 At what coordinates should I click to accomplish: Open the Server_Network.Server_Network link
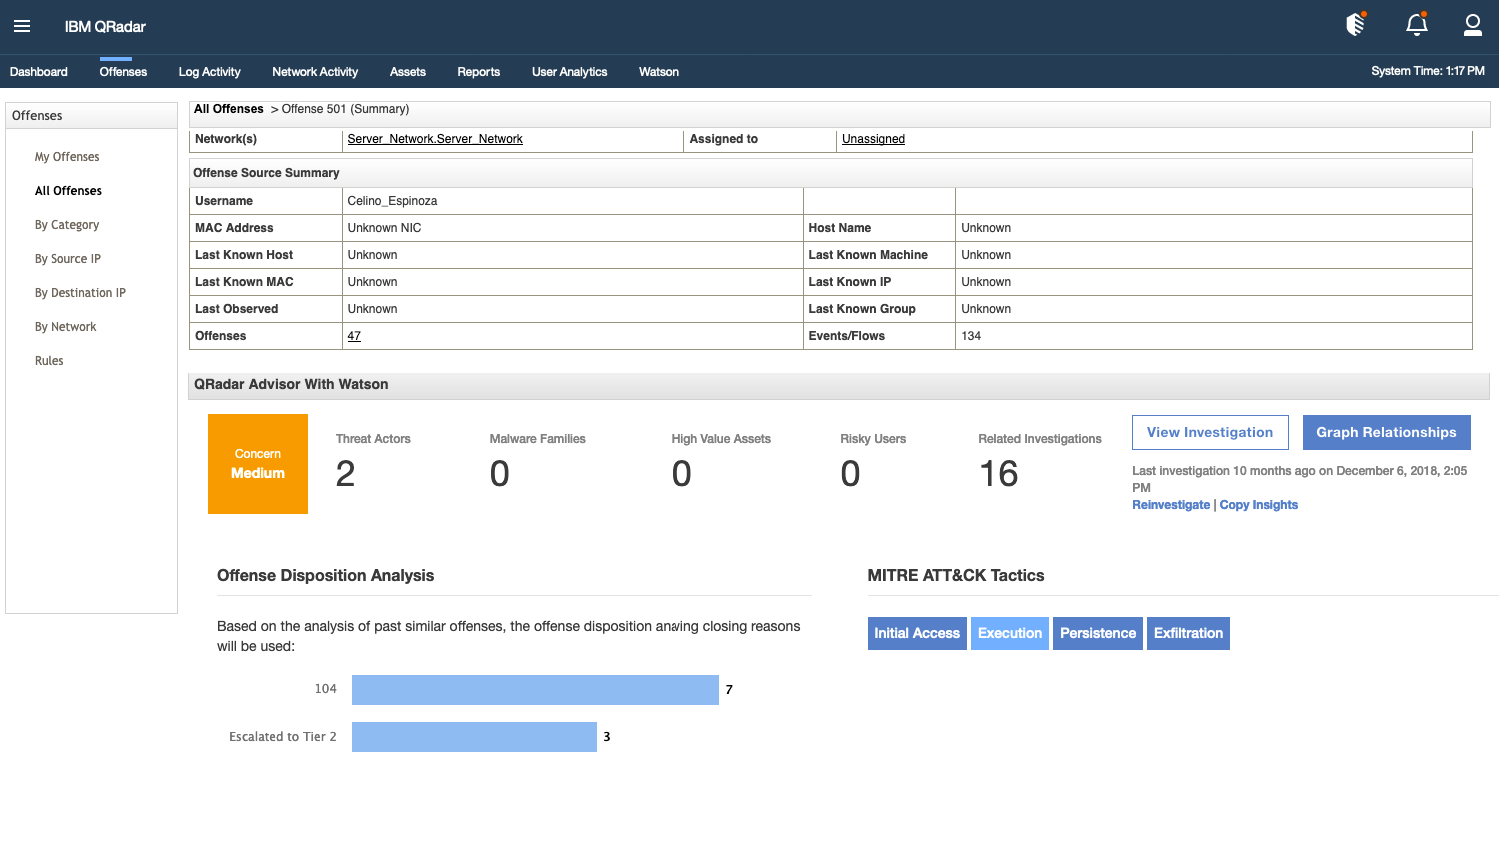(435, 139)
